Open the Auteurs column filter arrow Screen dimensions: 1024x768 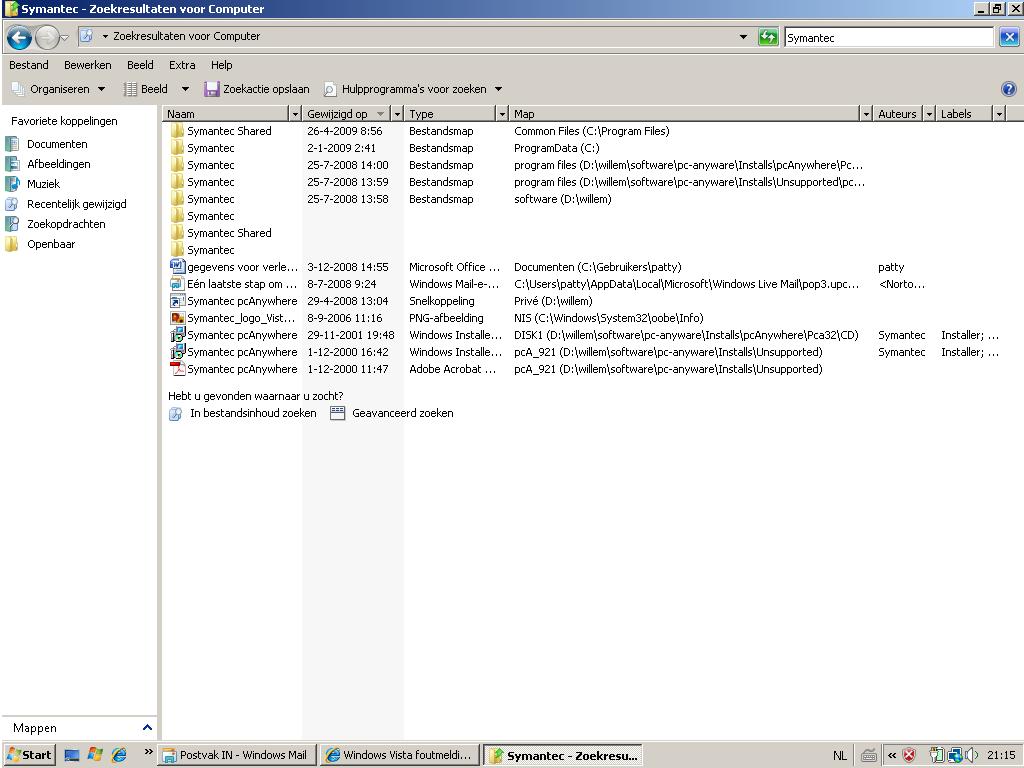click(929, 114)
